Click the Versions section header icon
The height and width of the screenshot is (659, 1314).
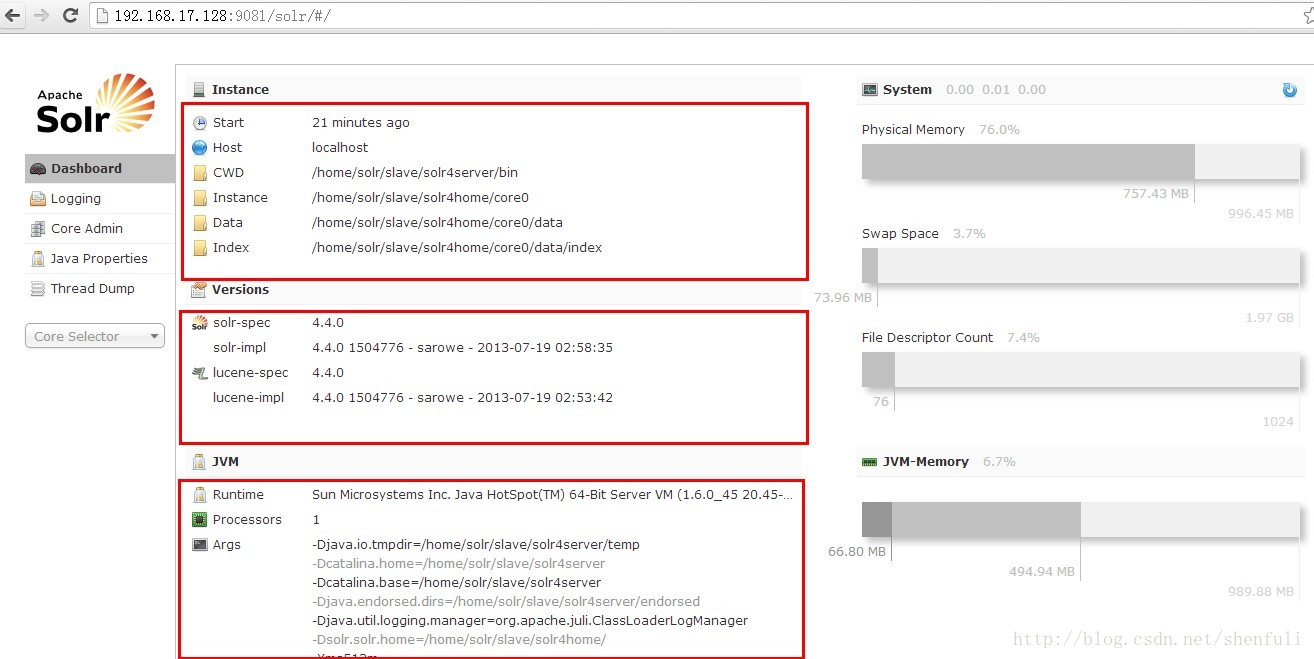click(x=199, y=289)
